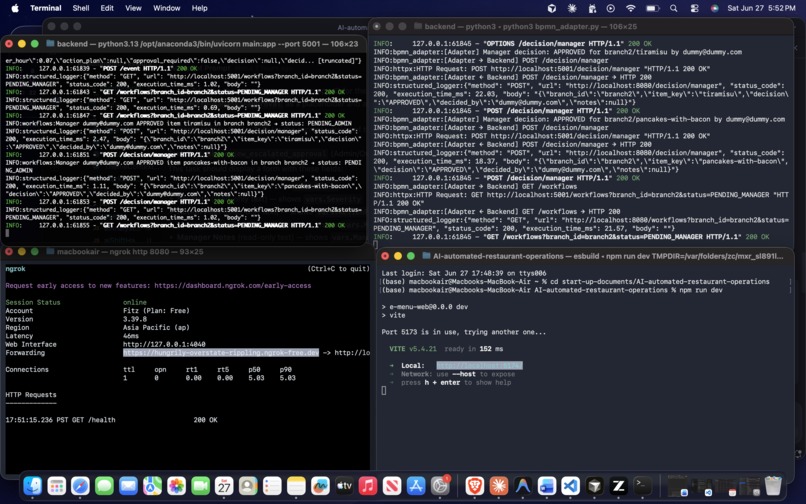Click folder icon in ngrok http 8080 title
The image size is (806, 504).
point(50,251)
